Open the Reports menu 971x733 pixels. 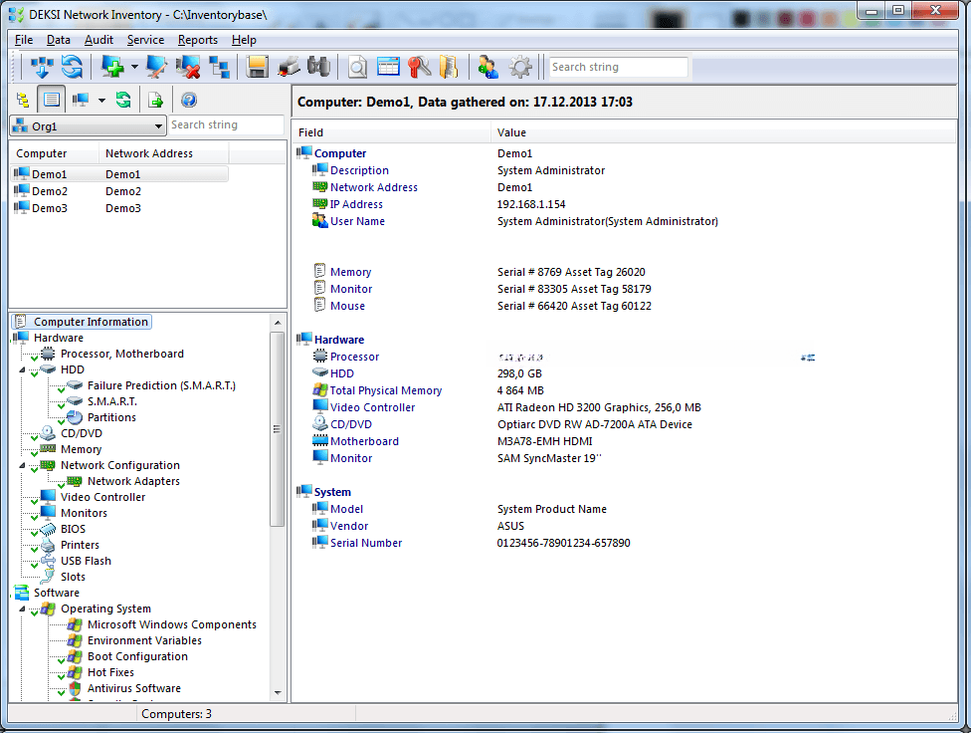click(x=198, y=40)
